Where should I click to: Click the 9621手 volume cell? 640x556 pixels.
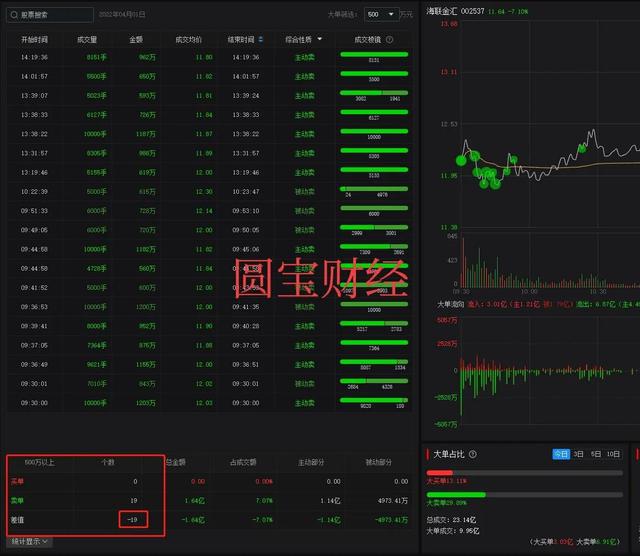click(x=97, y=365)
